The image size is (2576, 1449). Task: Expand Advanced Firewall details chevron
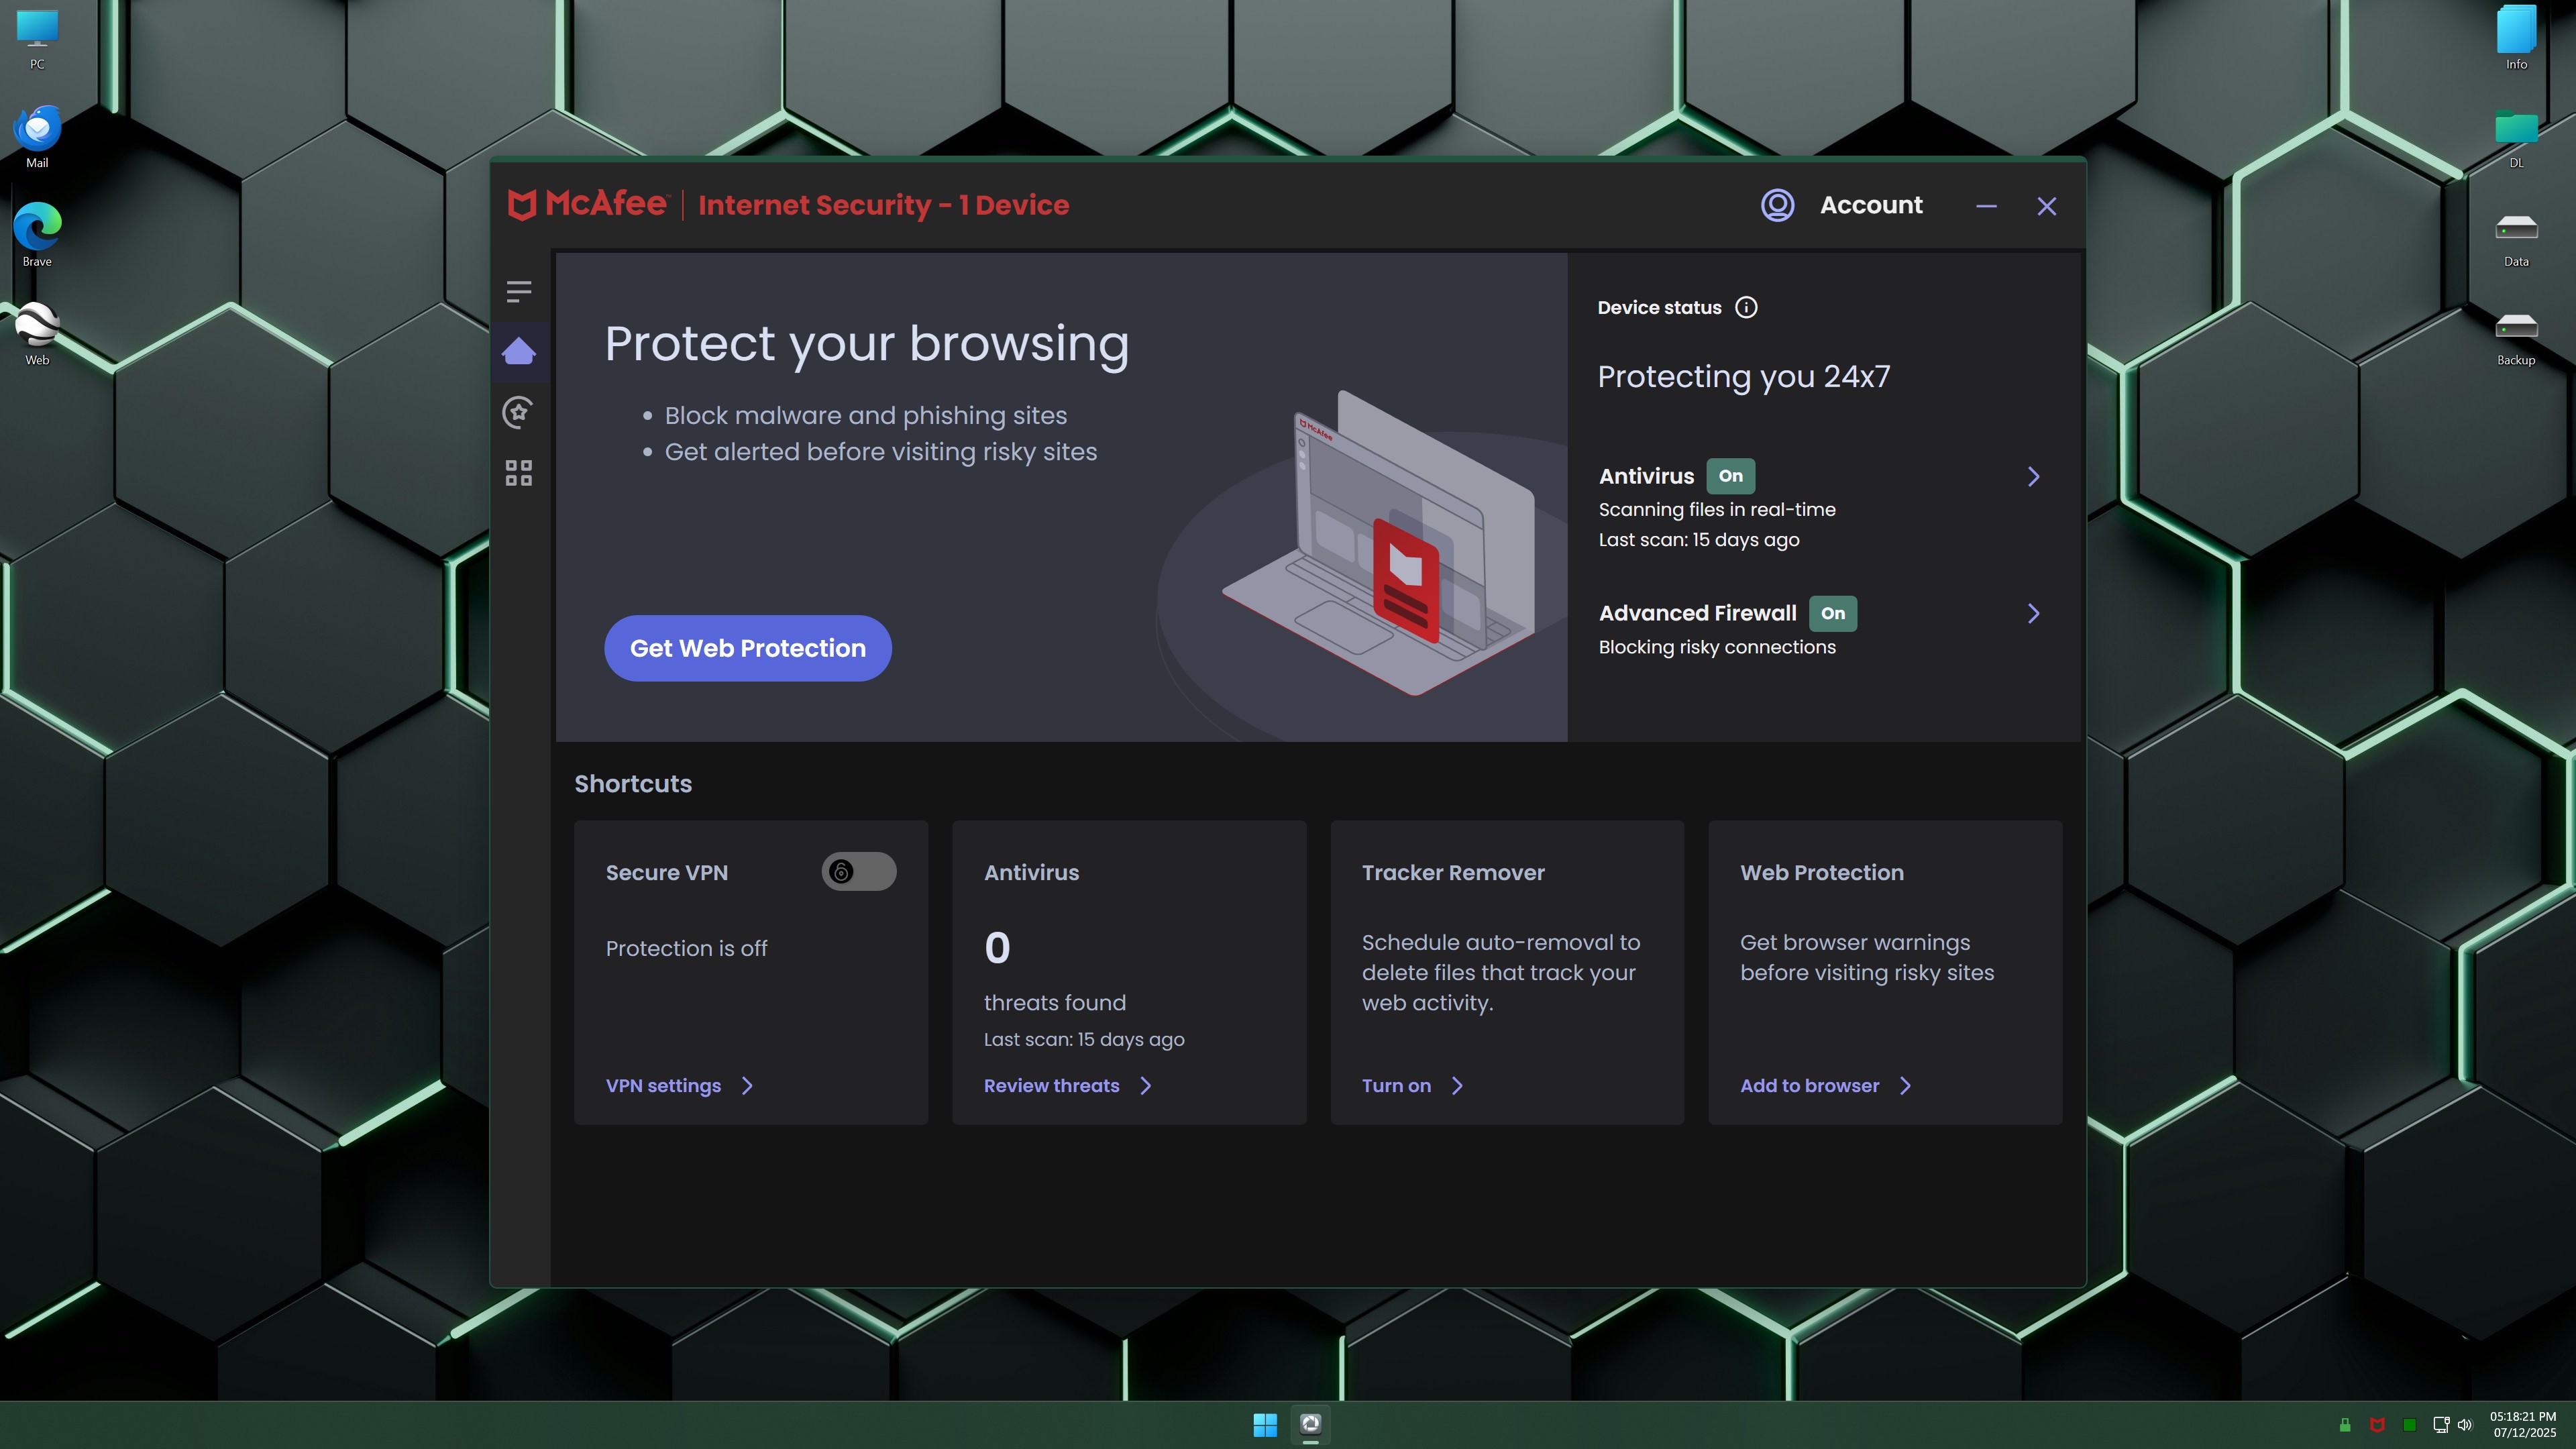tap(2033, 613)
